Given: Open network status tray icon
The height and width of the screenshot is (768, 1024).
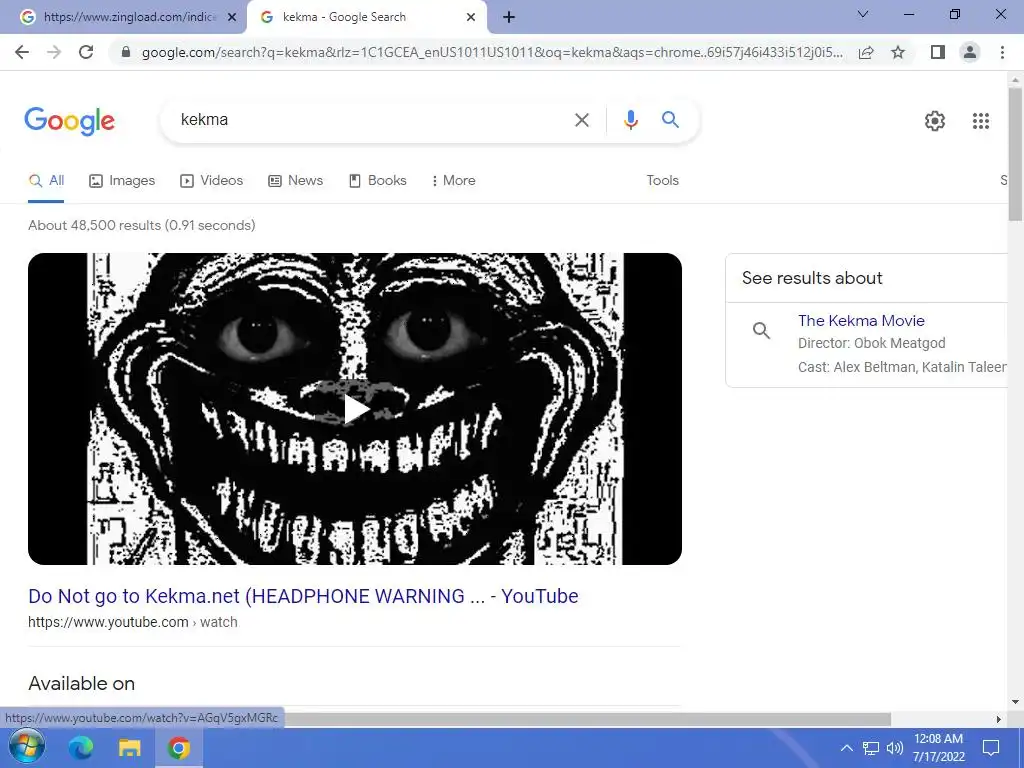Looking at the screenshot, I should (x=871, y=748).
